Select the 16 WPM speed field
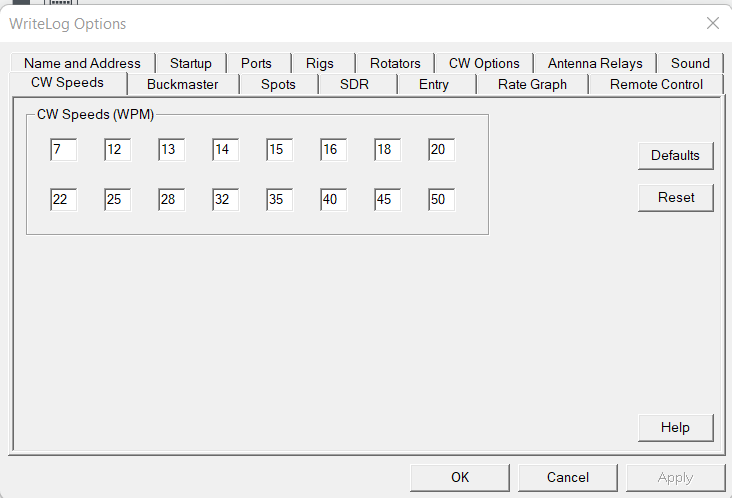 tap(333, 149)
